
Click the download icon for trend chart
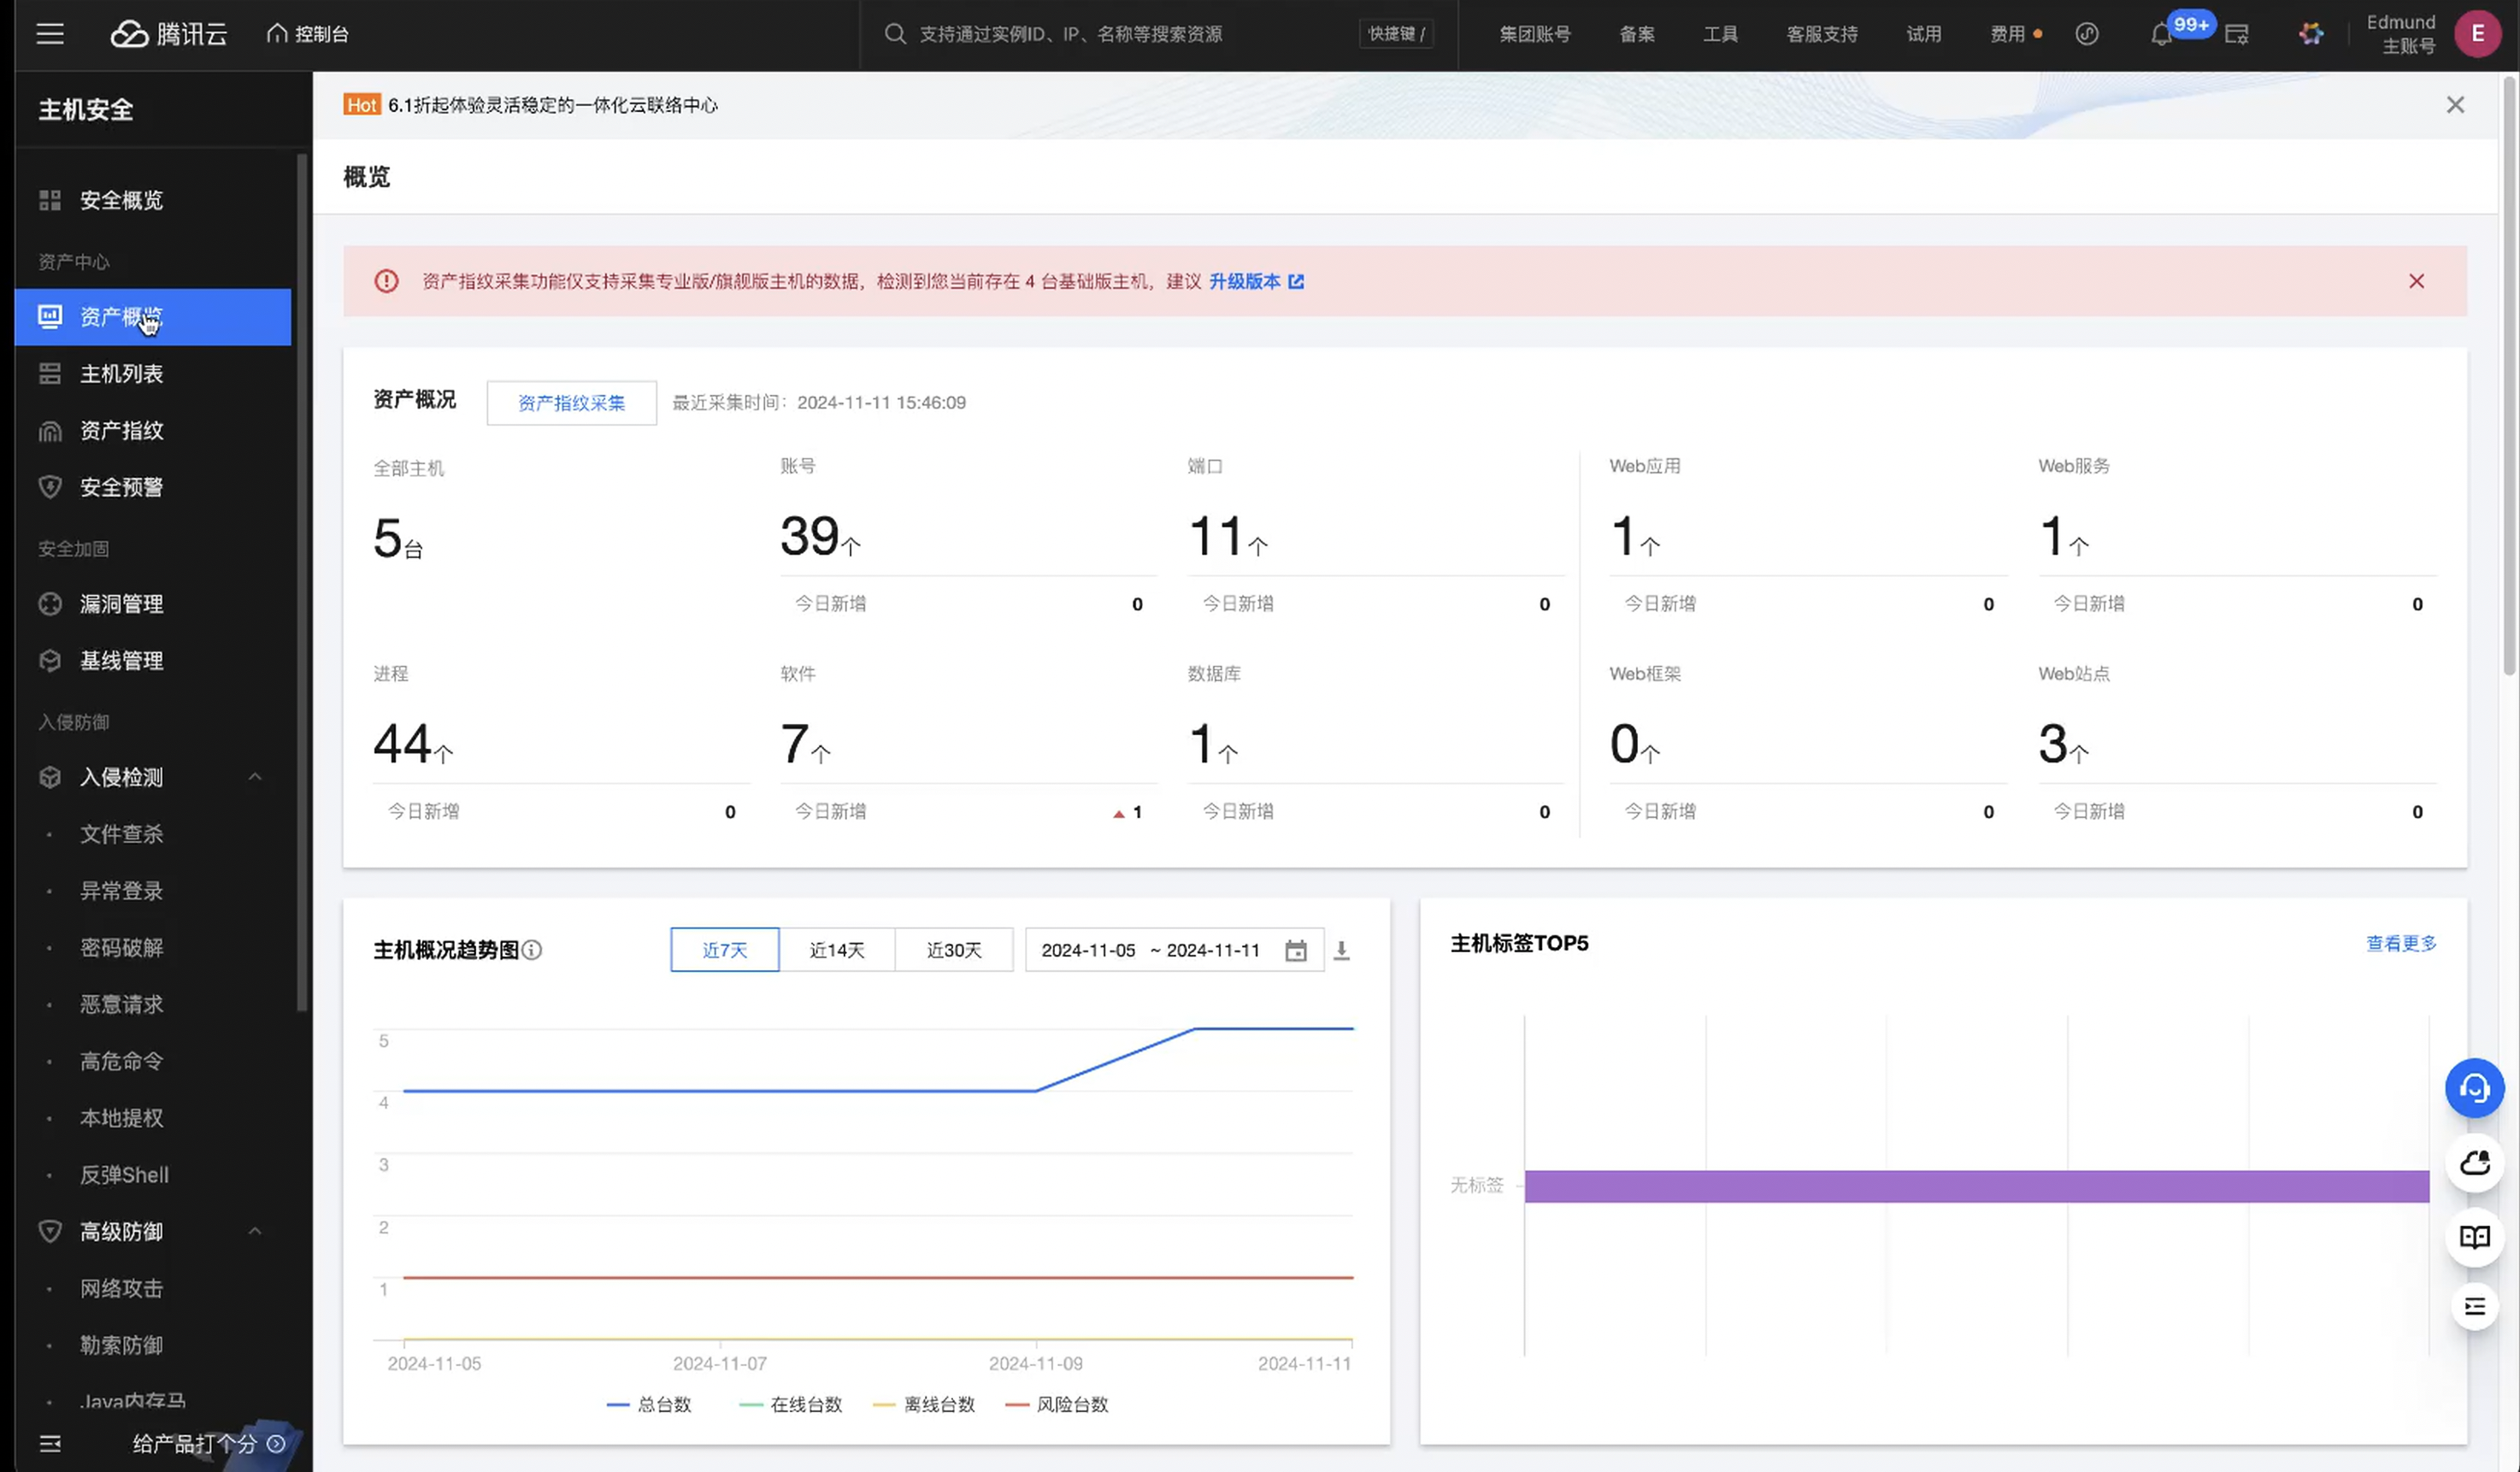1342,950
